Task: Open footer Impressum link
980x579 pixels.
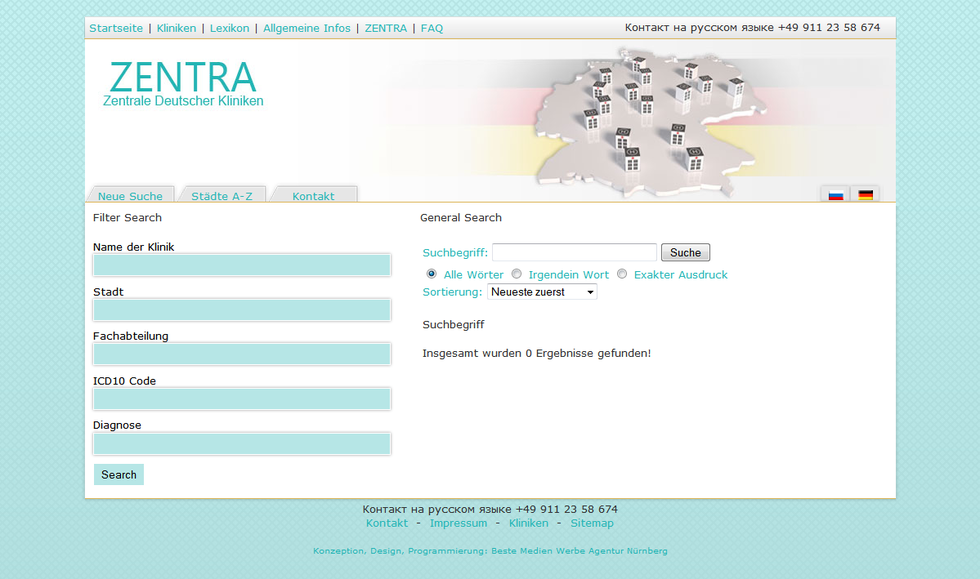Action: (458, 523)
